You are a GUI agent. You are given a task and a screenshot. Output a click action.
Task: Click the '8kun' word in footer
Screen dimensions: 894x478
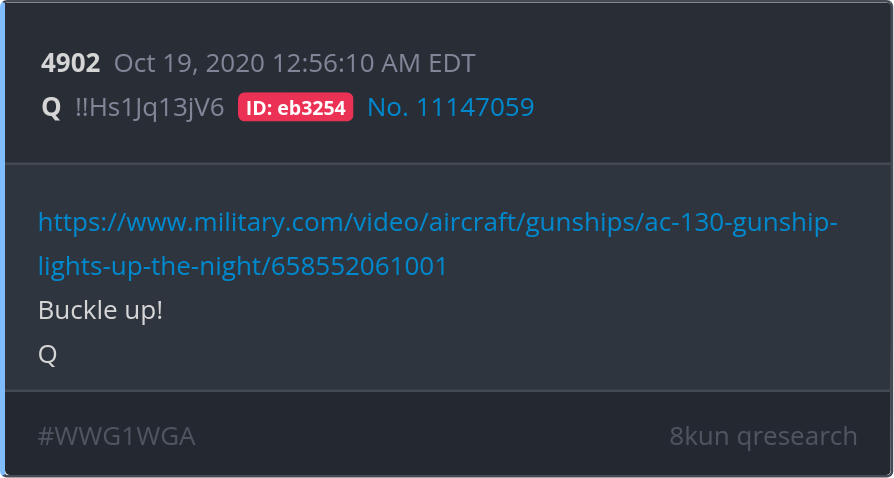pos(699,436)
